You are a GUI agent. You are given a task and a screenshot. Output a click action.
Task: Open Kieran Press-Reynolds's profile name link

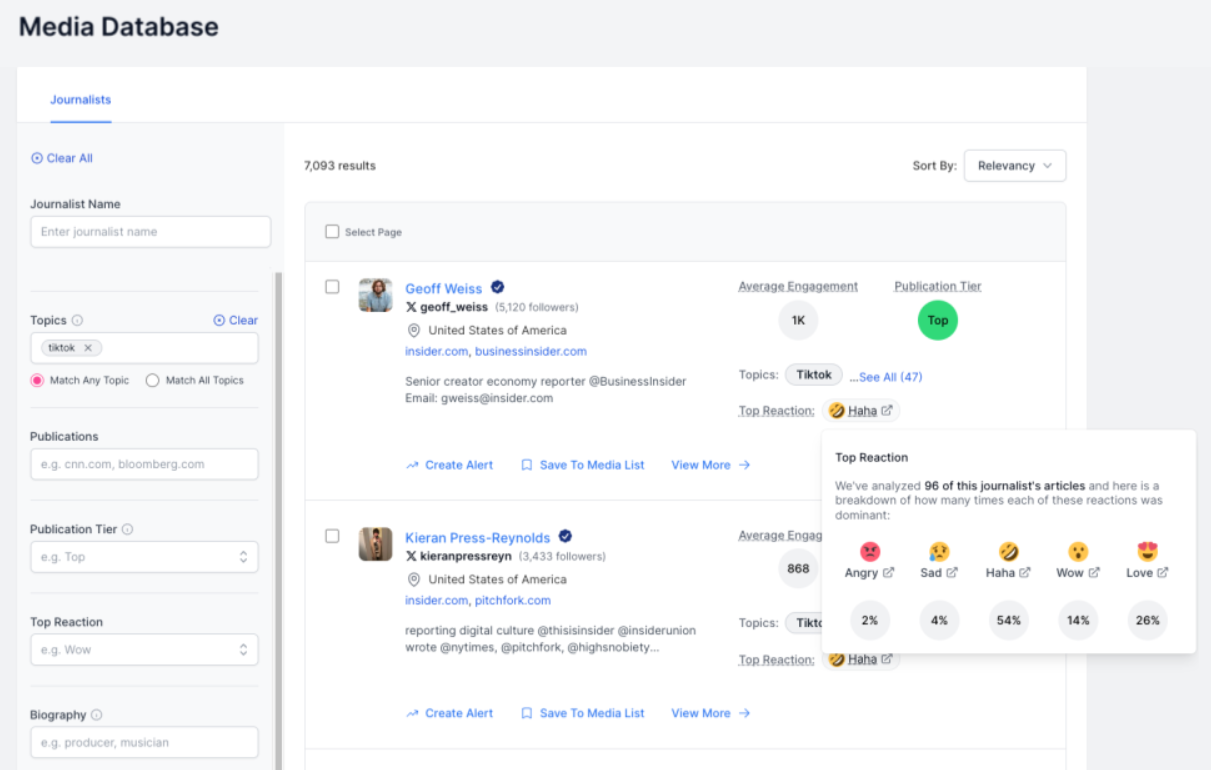pyautogui.click(x=477, y=537)
